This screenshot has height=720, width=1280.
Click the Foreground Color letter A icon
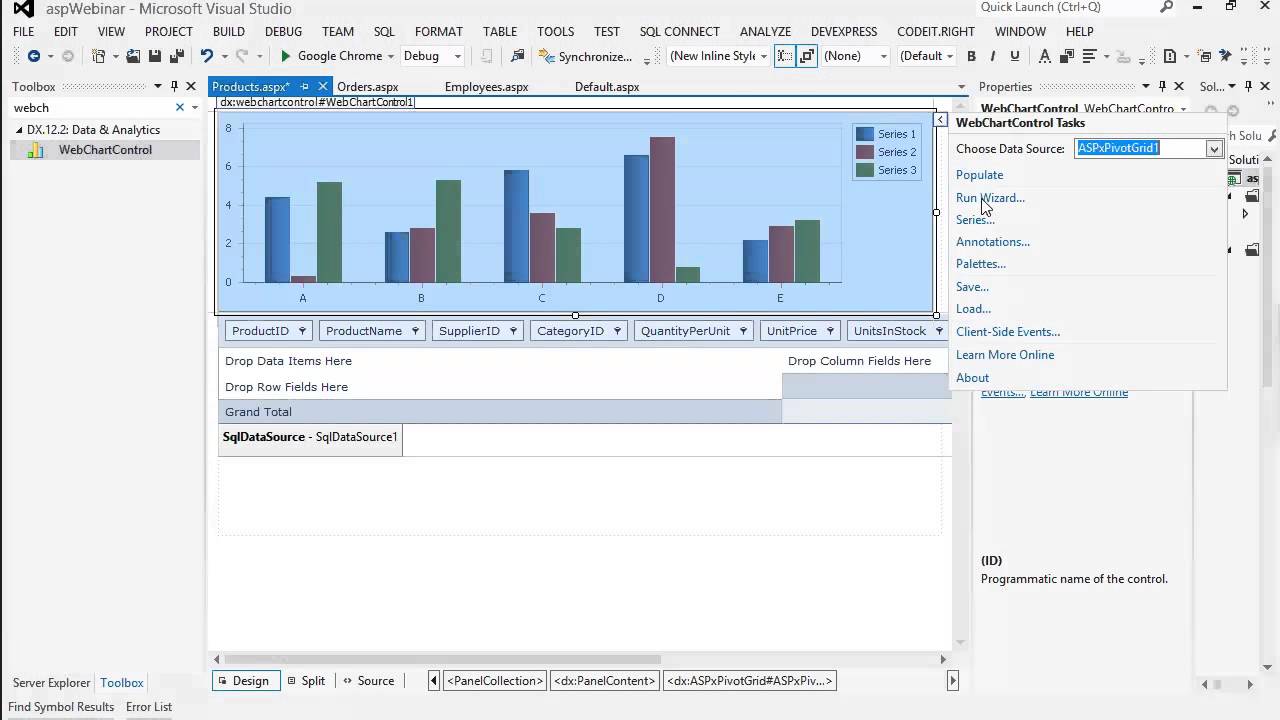[1044, 56]
